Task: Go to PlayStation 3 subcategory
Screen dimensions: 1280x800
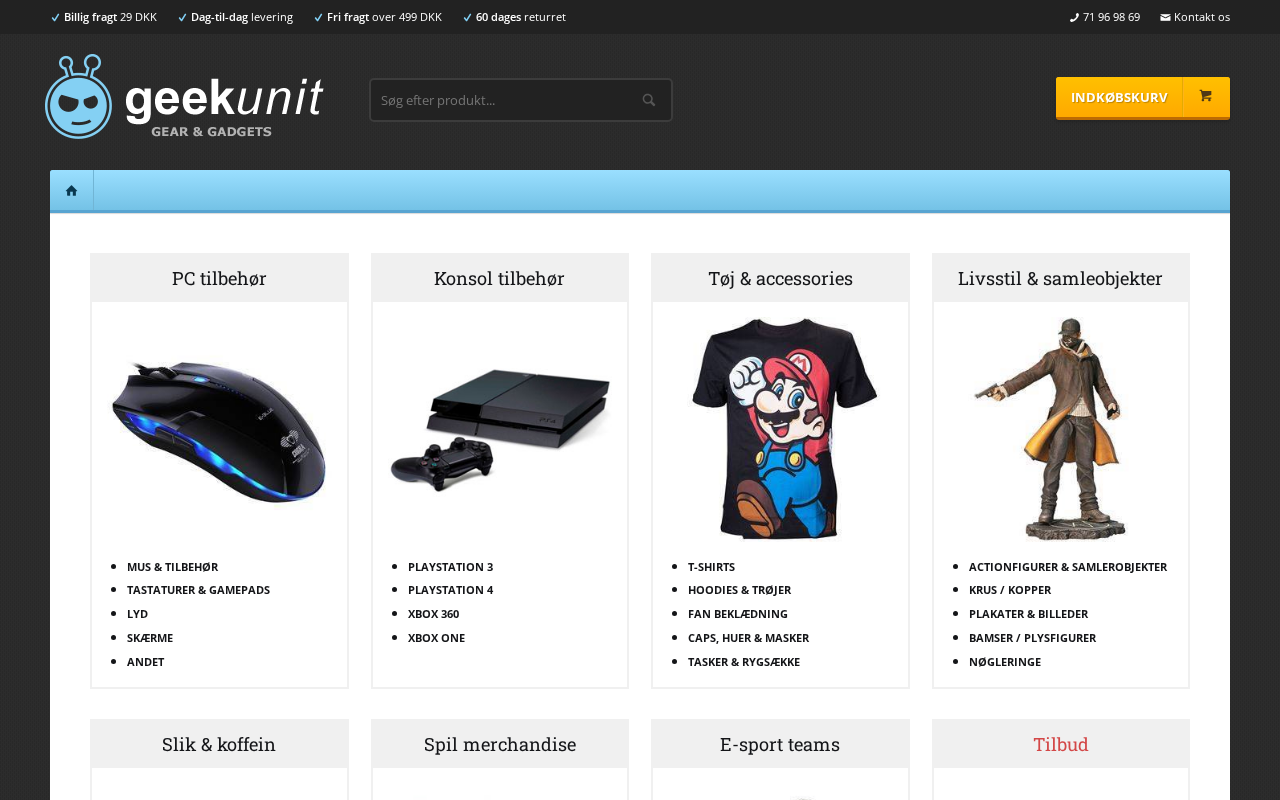Action: tap(450, 567)
